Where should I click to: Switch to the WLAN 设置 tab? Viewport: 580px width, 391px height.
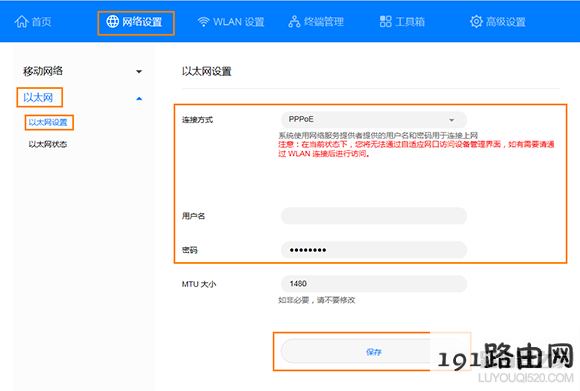tap(231, 22)
